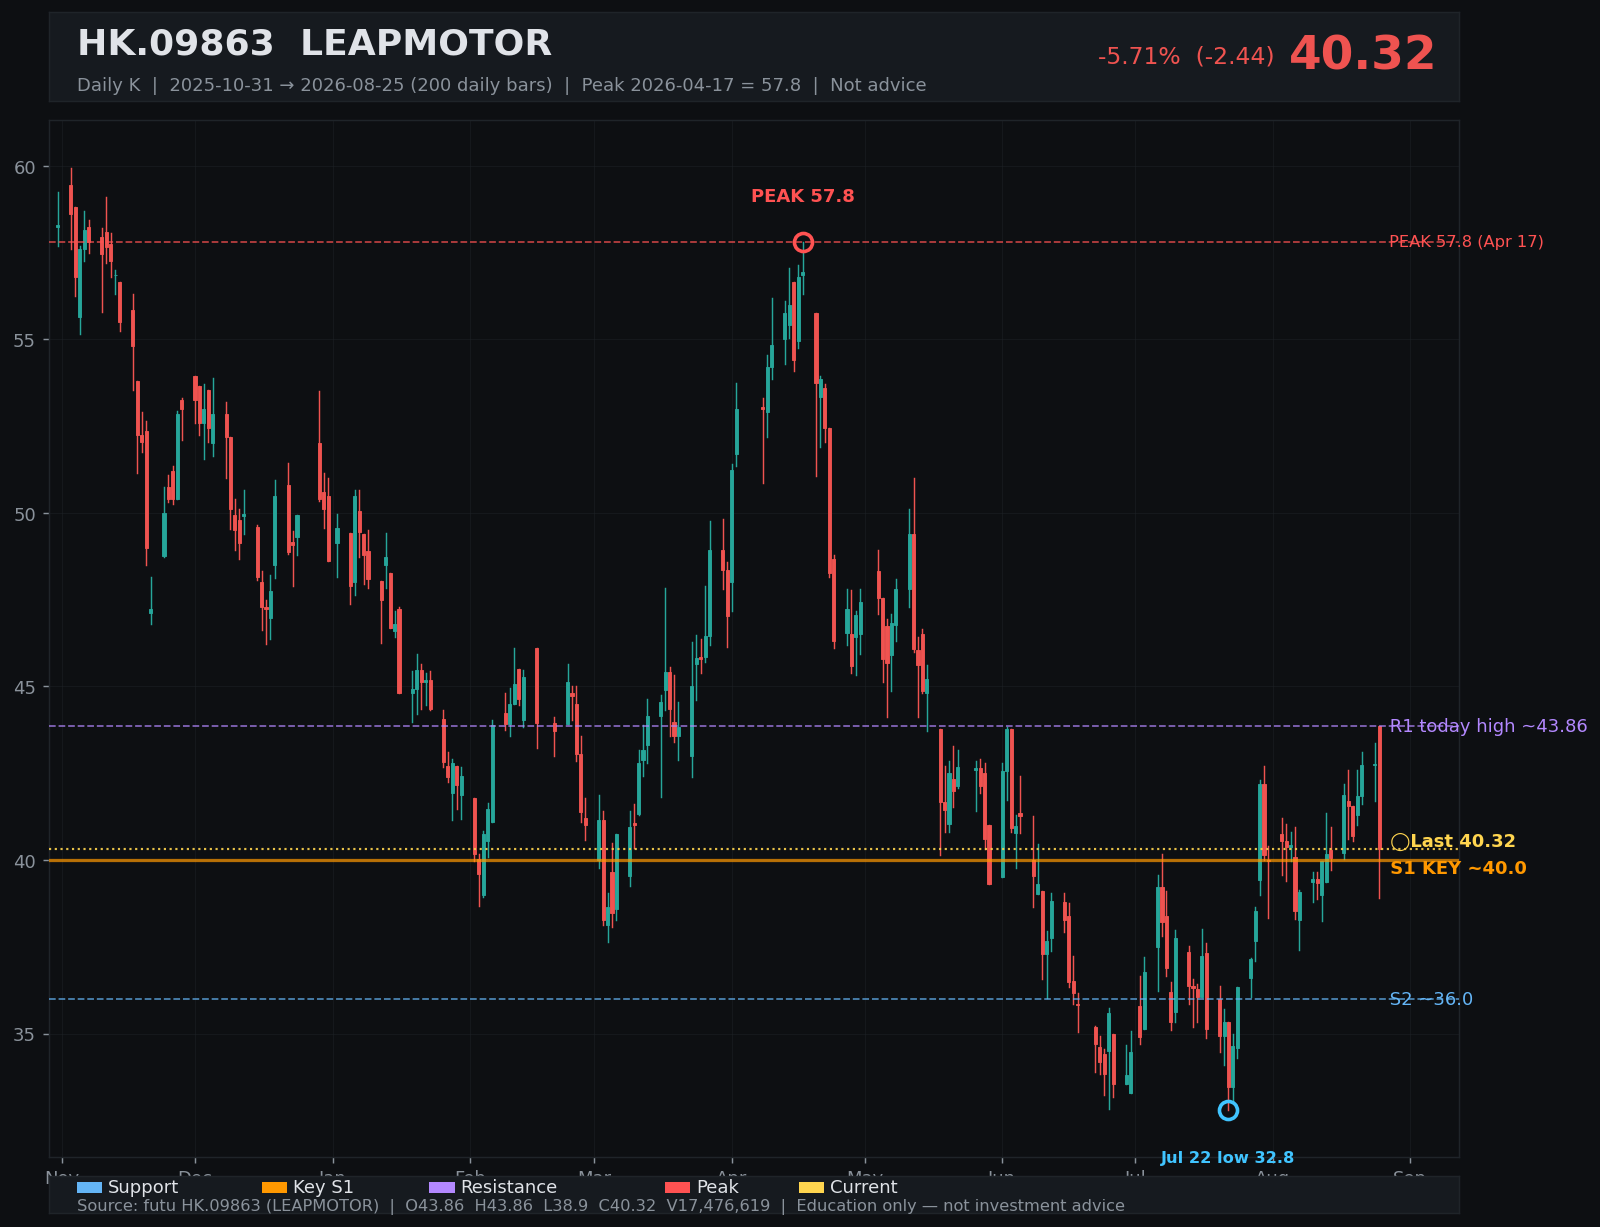The width and height of the screenshot is (1600, 1227).
Task: Select the y-axis label 40
Action: [25, 861]
